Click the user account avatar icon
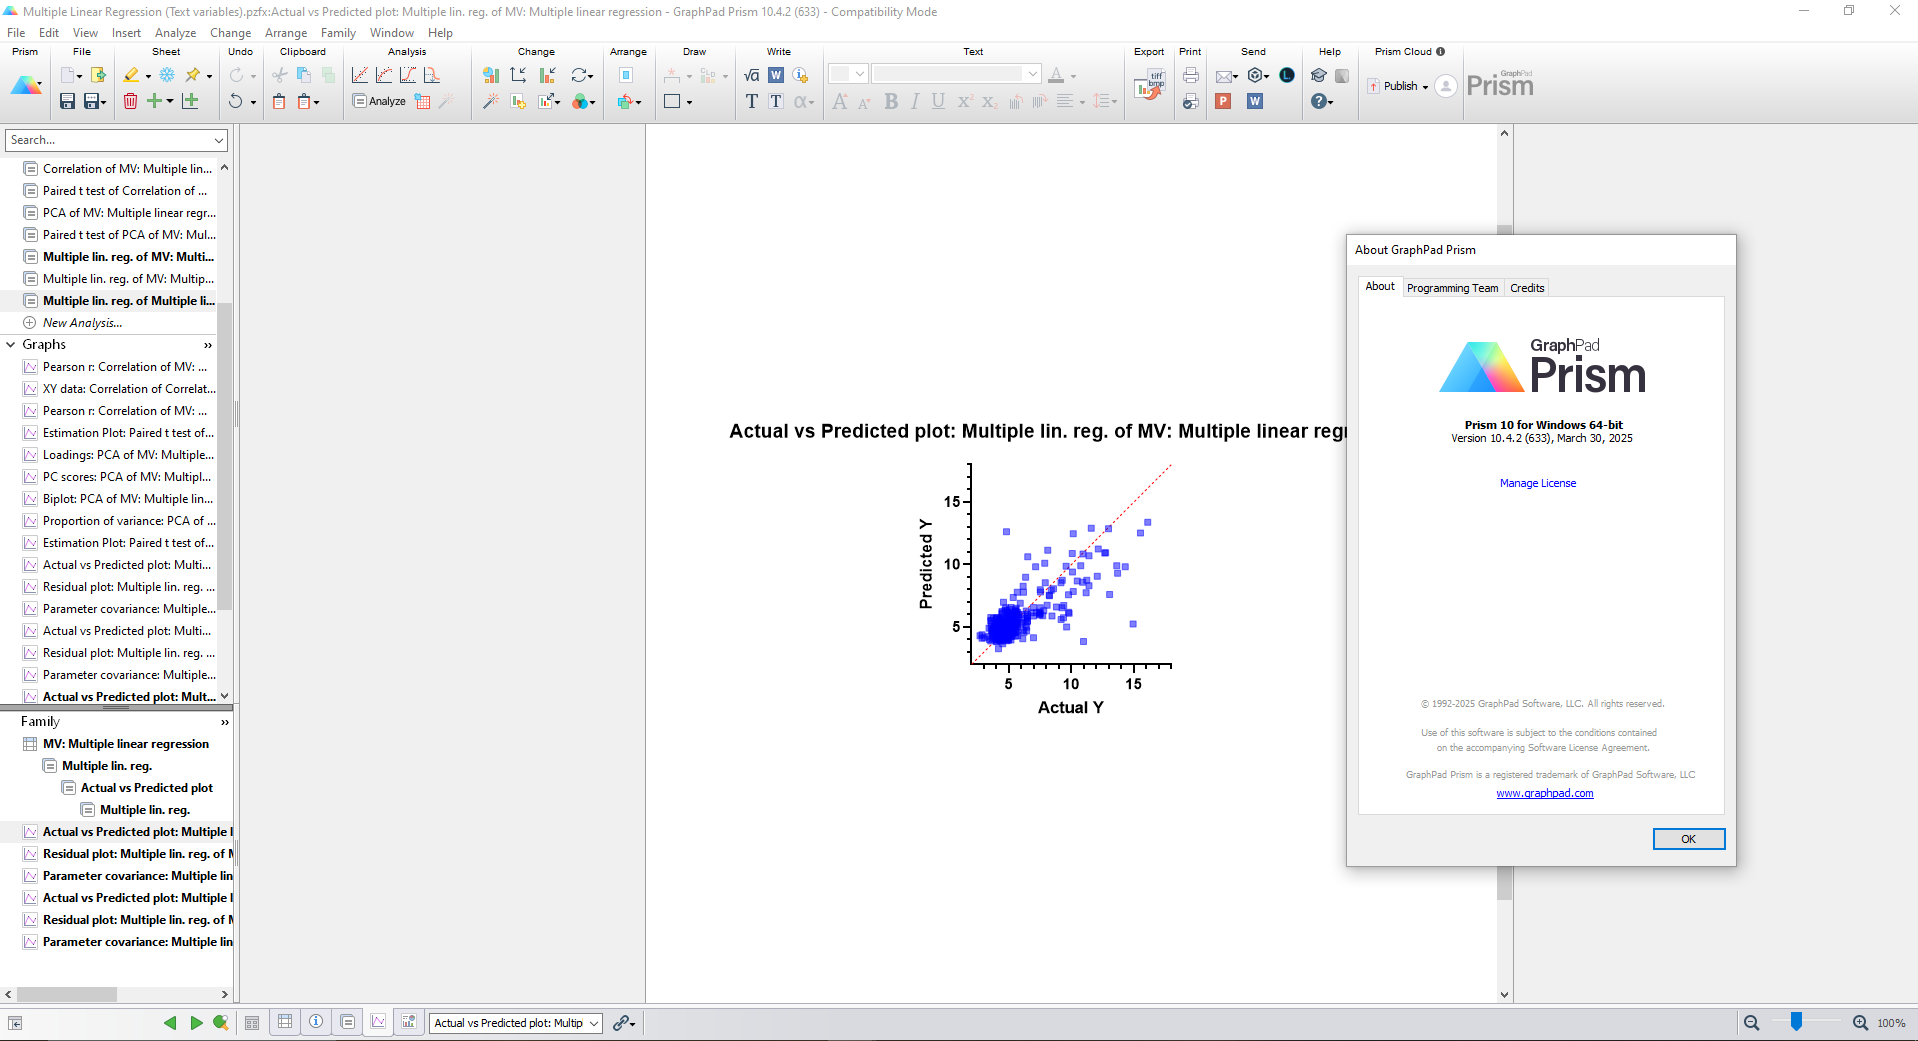Screen dimensions: 1918x1041 pyautogui.click(x=1446, y=86)
